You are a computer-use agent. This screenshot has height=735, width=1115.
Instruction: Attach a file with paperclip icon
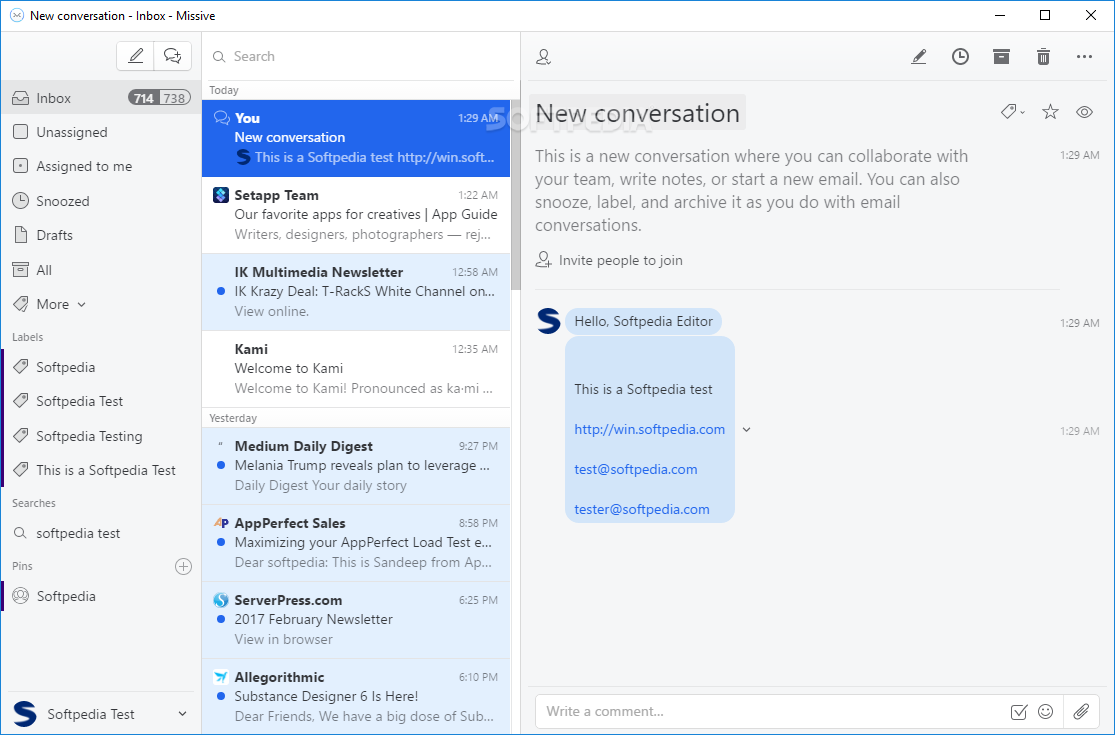[x=1082, y=712]
